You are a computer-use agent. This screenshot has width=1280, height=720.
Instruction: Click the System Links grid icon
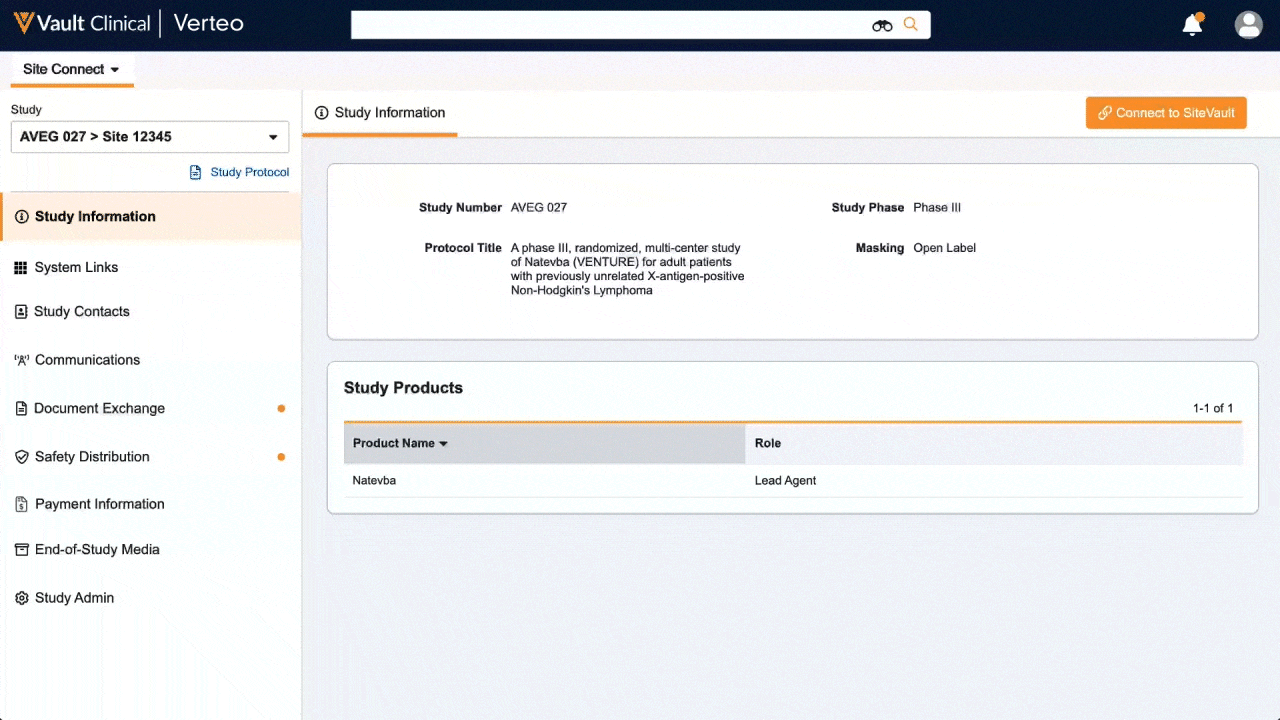[21, 268]
